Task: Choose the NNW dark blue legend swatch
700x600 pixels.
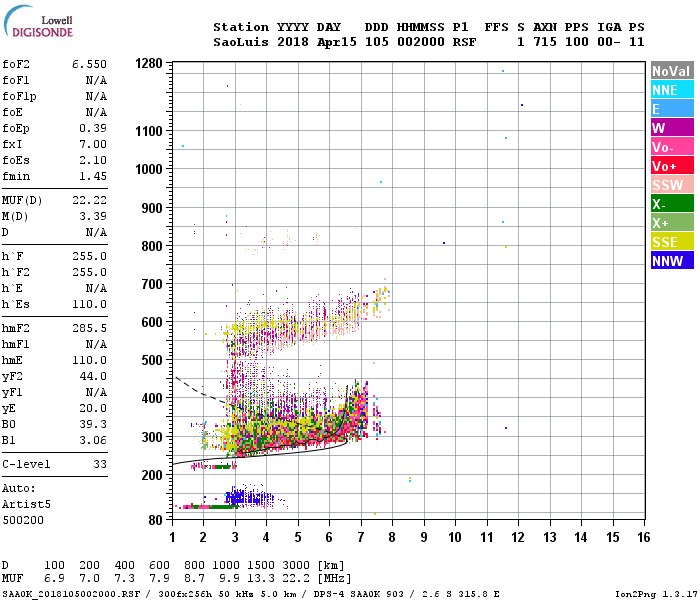Action: coord(672,261)
